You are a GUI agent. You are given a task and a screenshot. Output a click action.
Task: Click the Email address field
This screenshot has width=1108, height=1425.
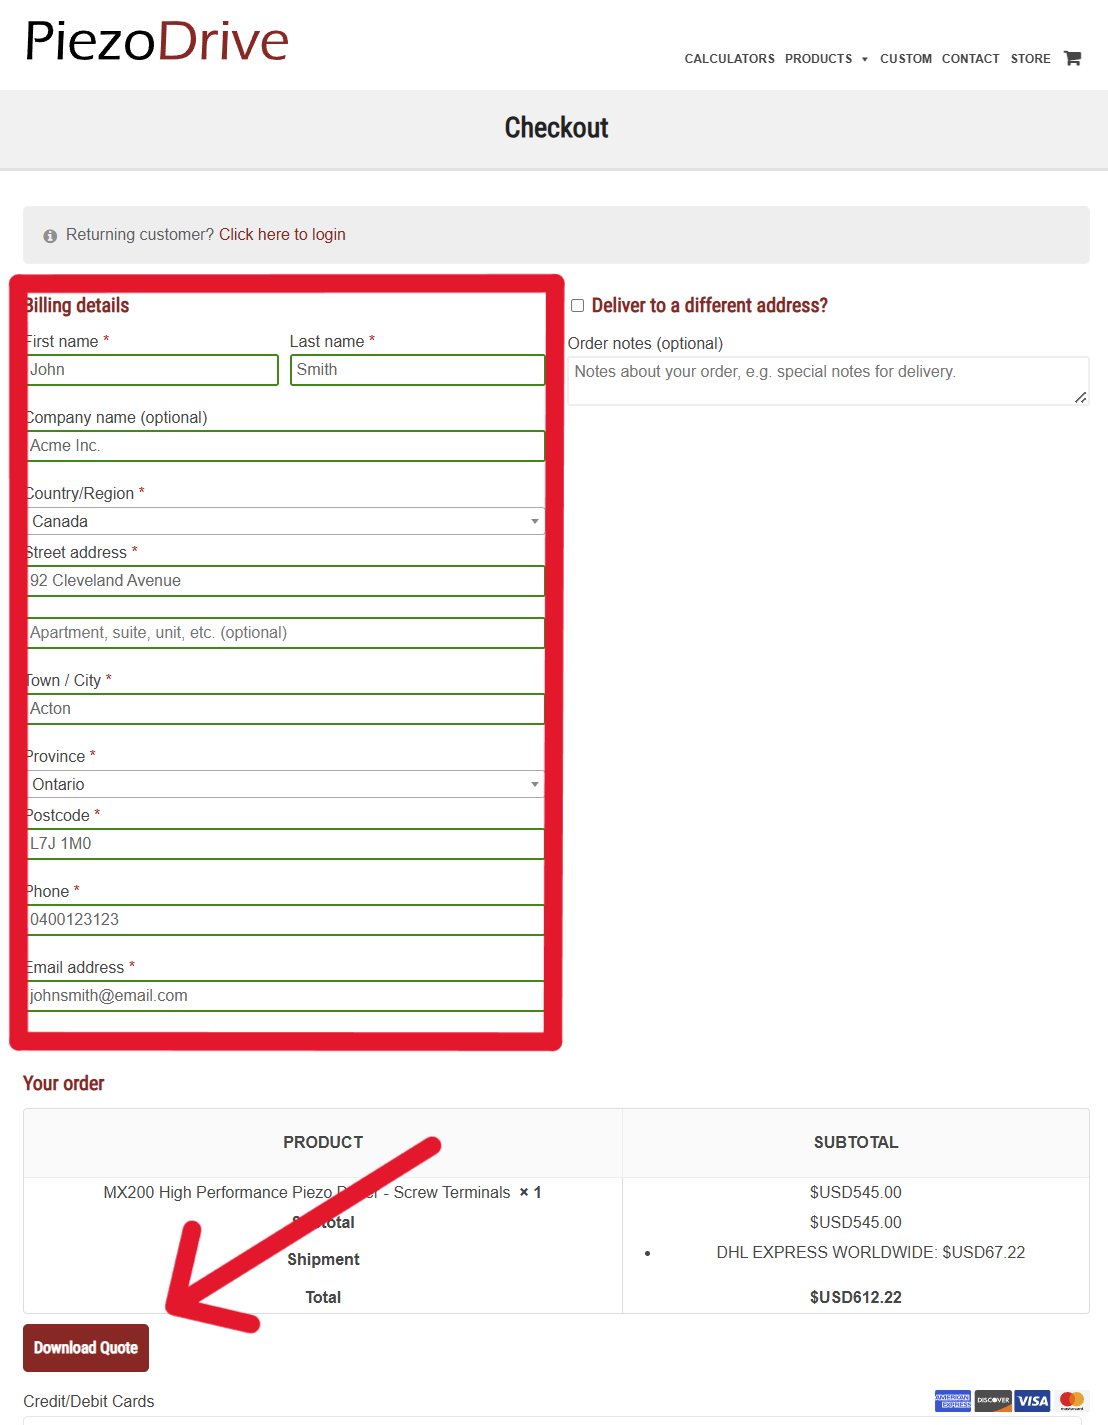(x=286, y=996)
